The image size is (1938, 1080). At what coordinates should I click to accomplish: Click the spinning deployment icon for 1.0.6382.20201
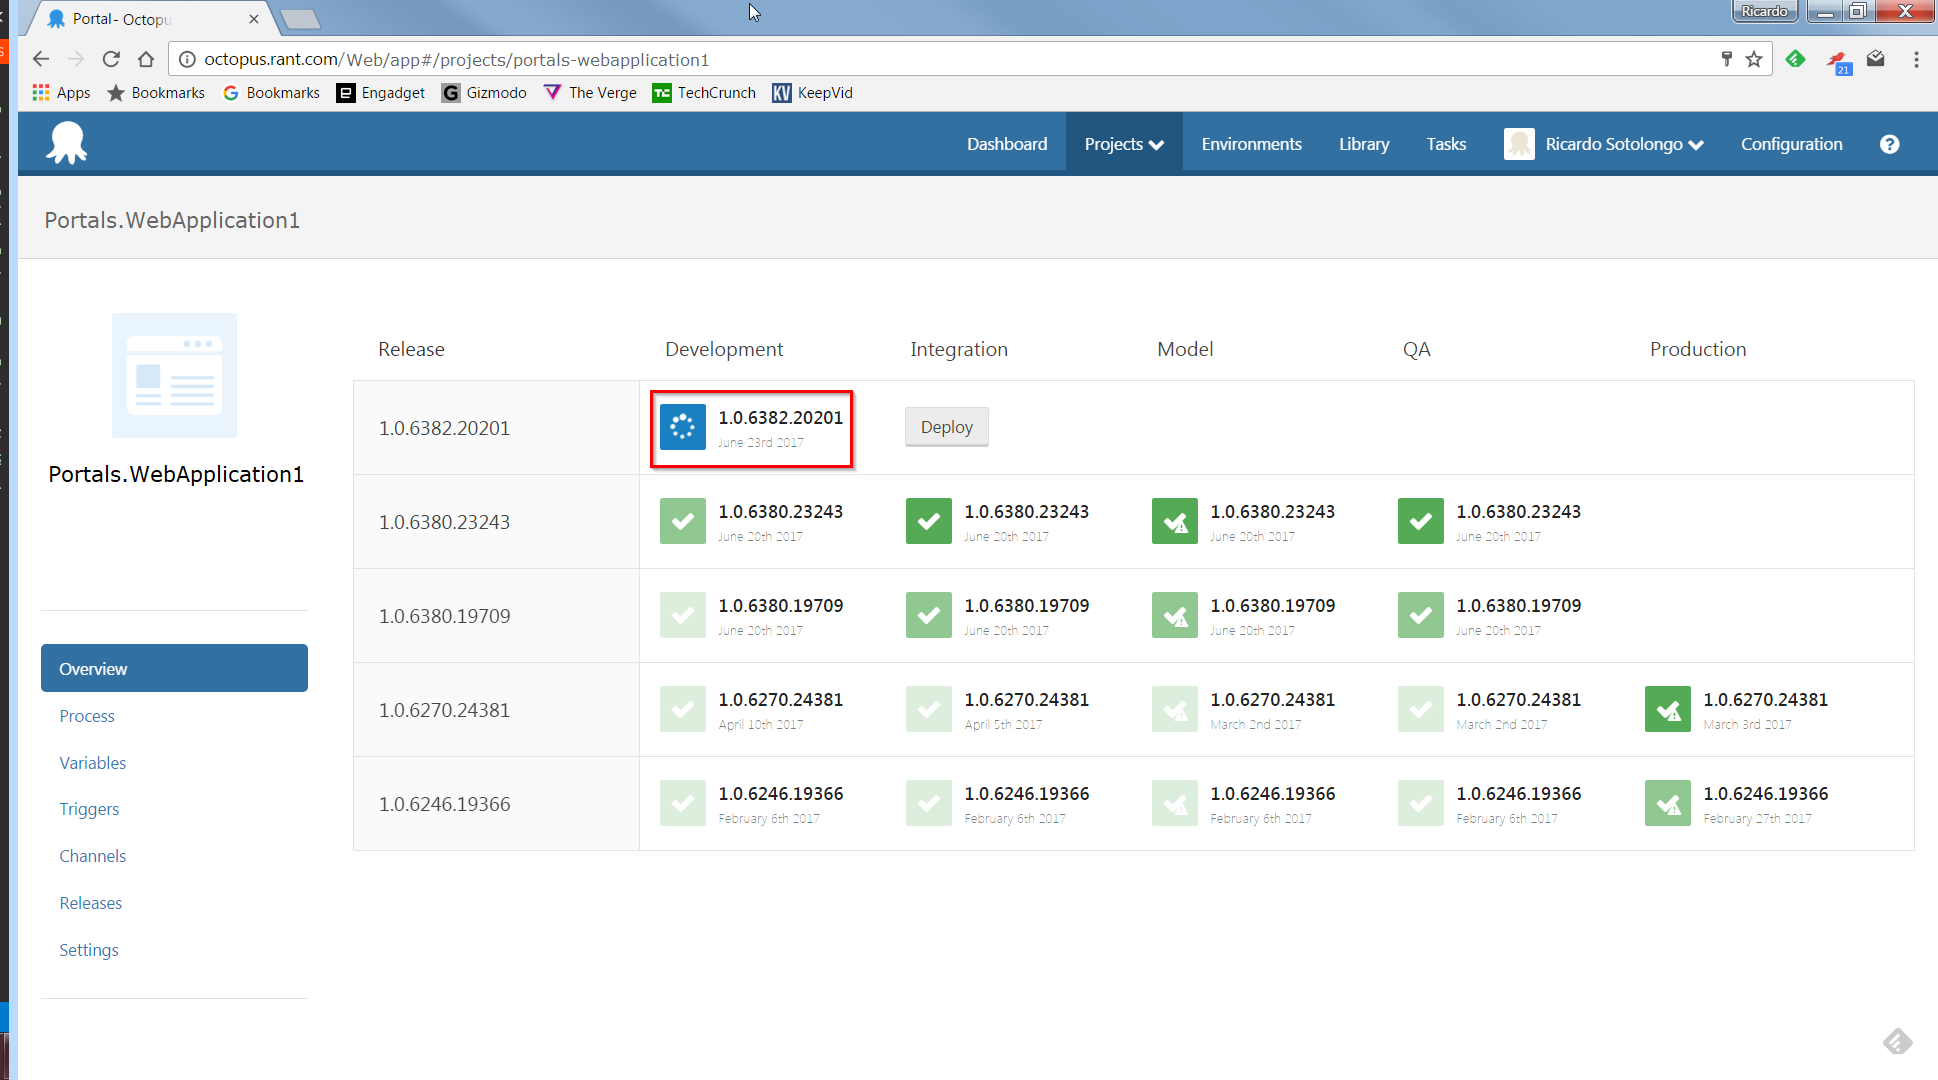coord(684,426)
